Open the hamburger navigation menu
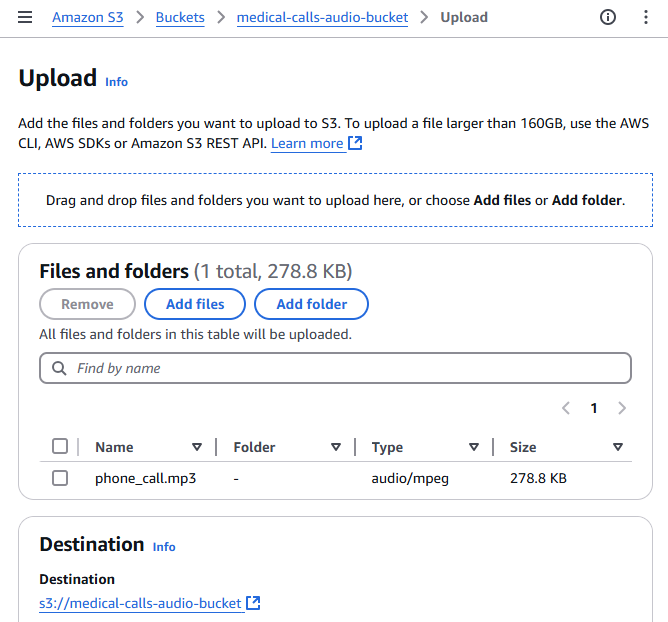The width and height of the screenshot is (668, 622). tap(25, 17)
